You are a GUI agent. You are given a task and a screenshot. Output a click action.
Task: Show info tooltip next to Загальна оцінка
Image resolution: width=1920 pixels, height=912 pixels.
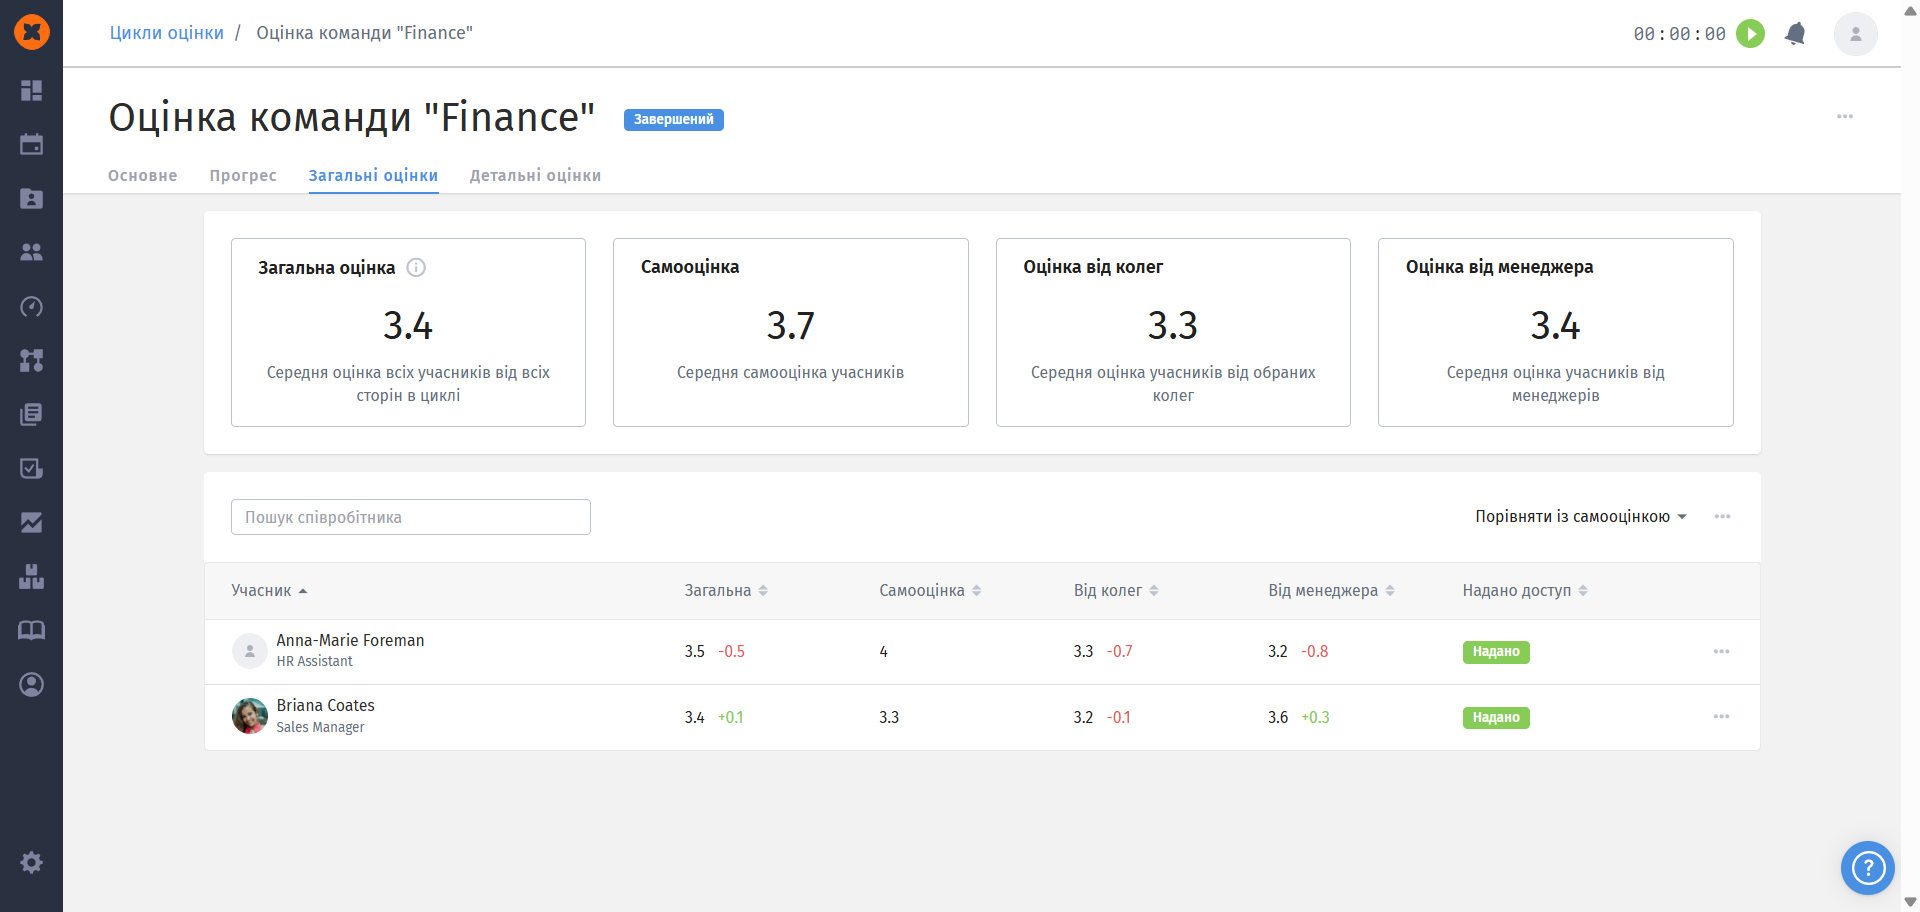click(417, 268)
